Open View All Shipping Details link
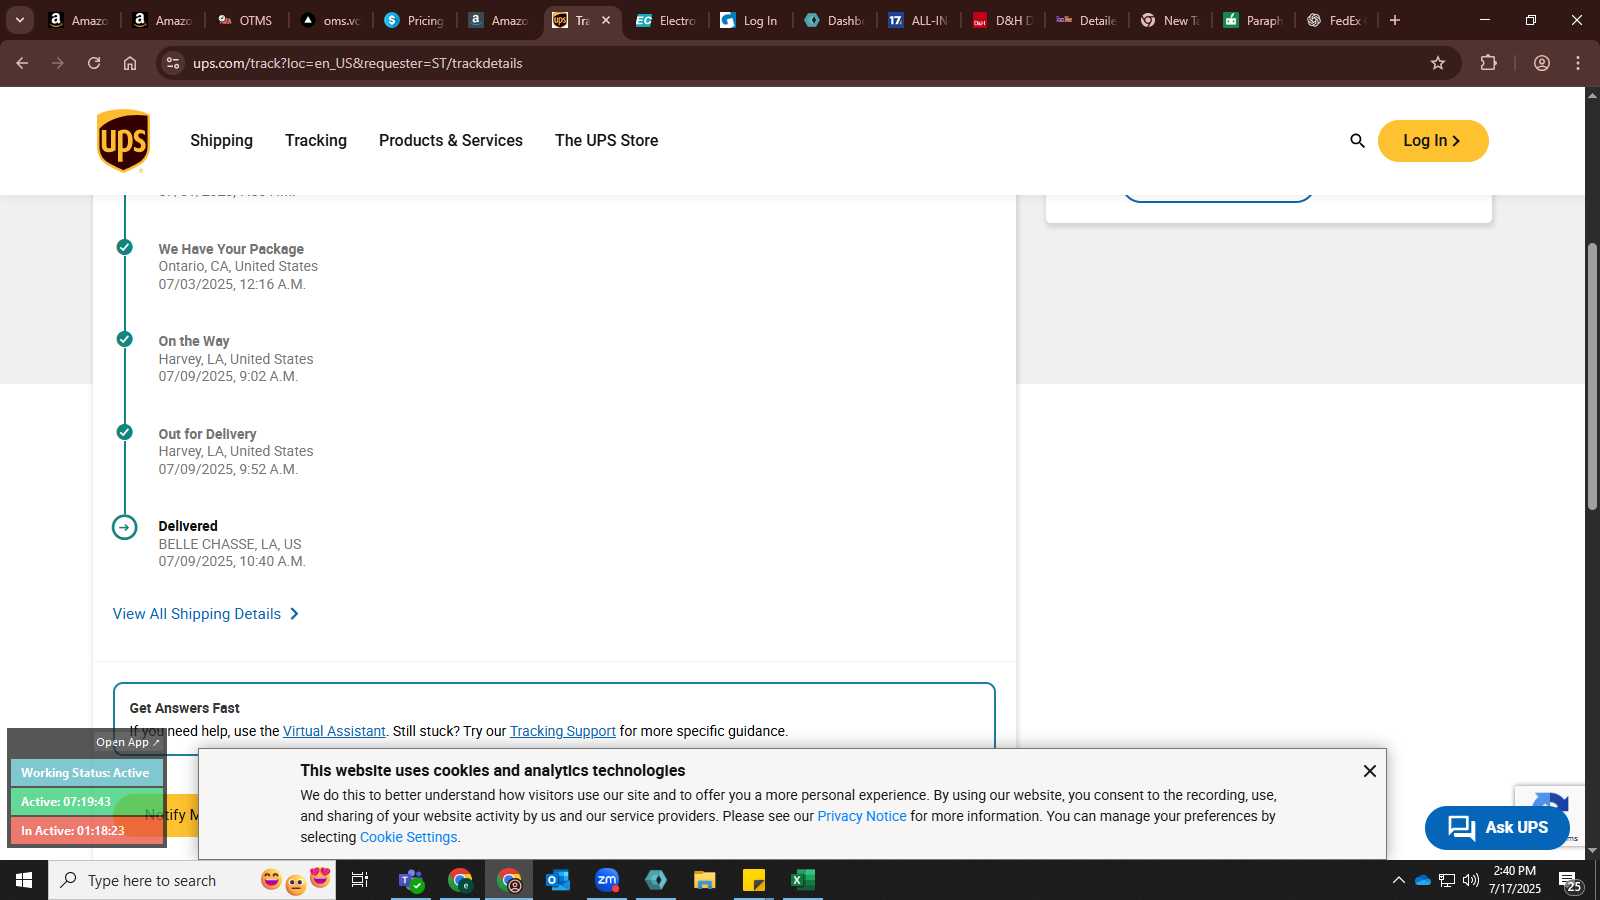This screenshot has height=900, width=1600. [x=206, y=614]
